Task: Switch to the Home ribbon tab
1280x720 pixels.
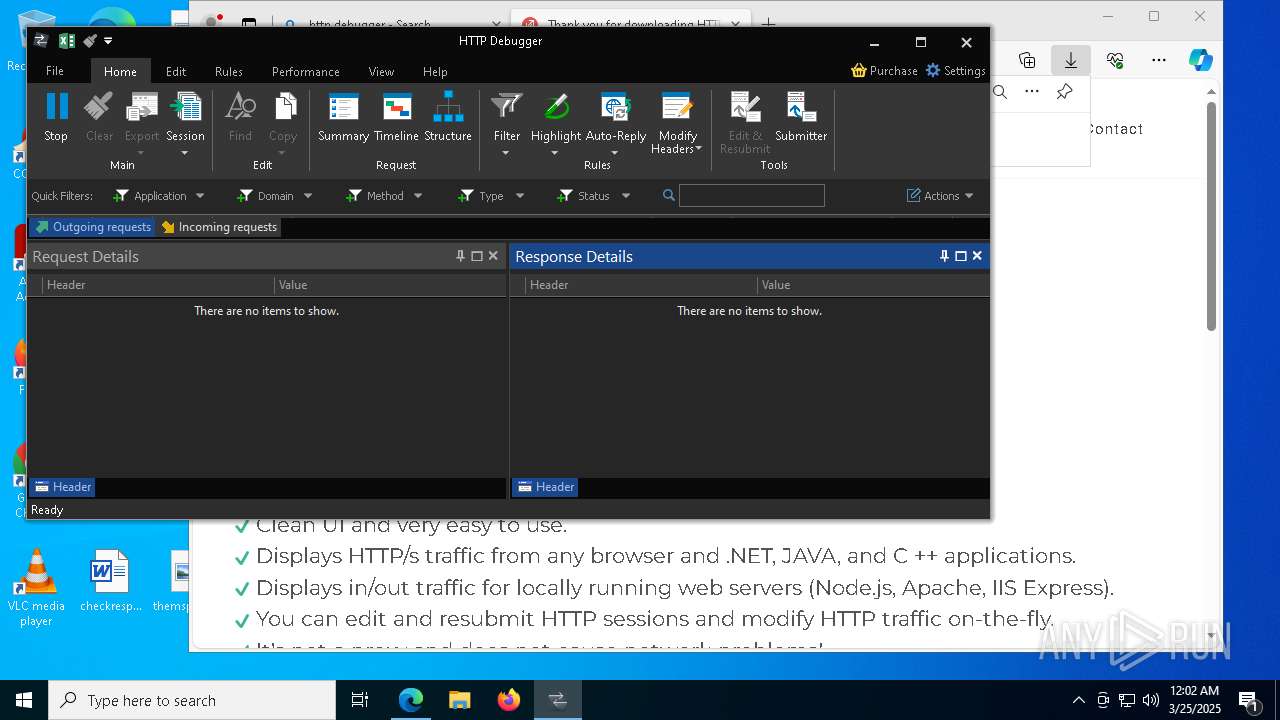Action: 120,71
